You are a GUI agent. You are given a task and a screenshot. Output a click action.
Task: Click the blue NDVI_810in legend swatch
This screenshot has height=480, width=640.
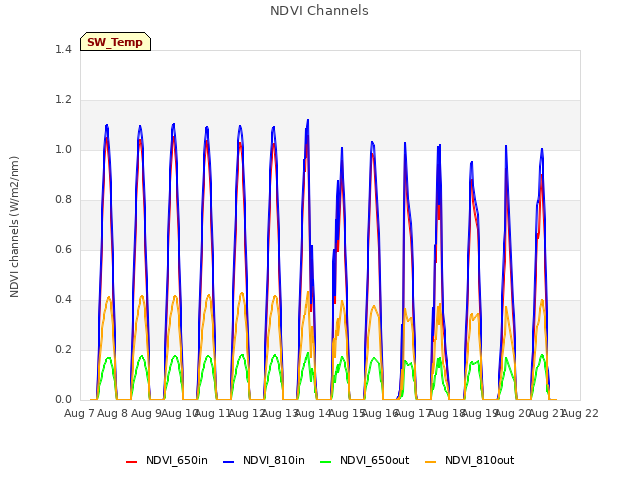point(229,462)
